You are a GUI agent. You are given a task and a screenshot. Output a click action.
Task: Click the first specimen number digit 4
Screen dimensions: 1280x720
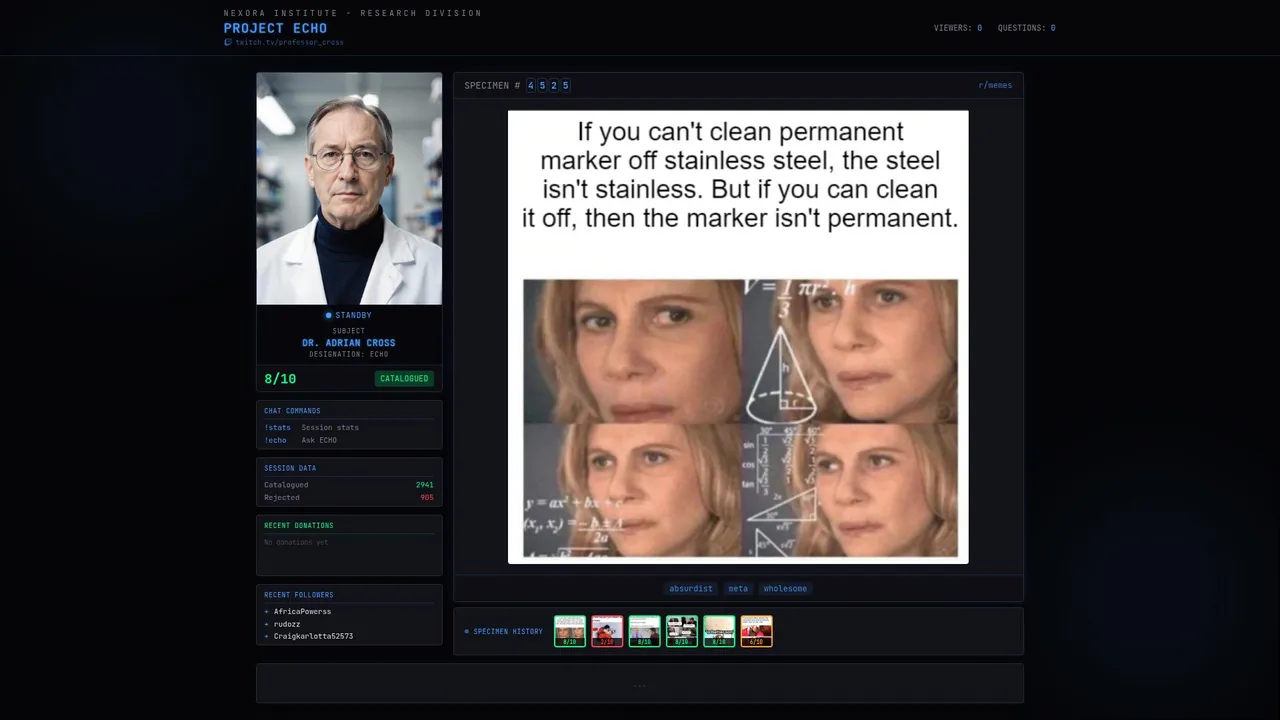[x=531, y=86]
